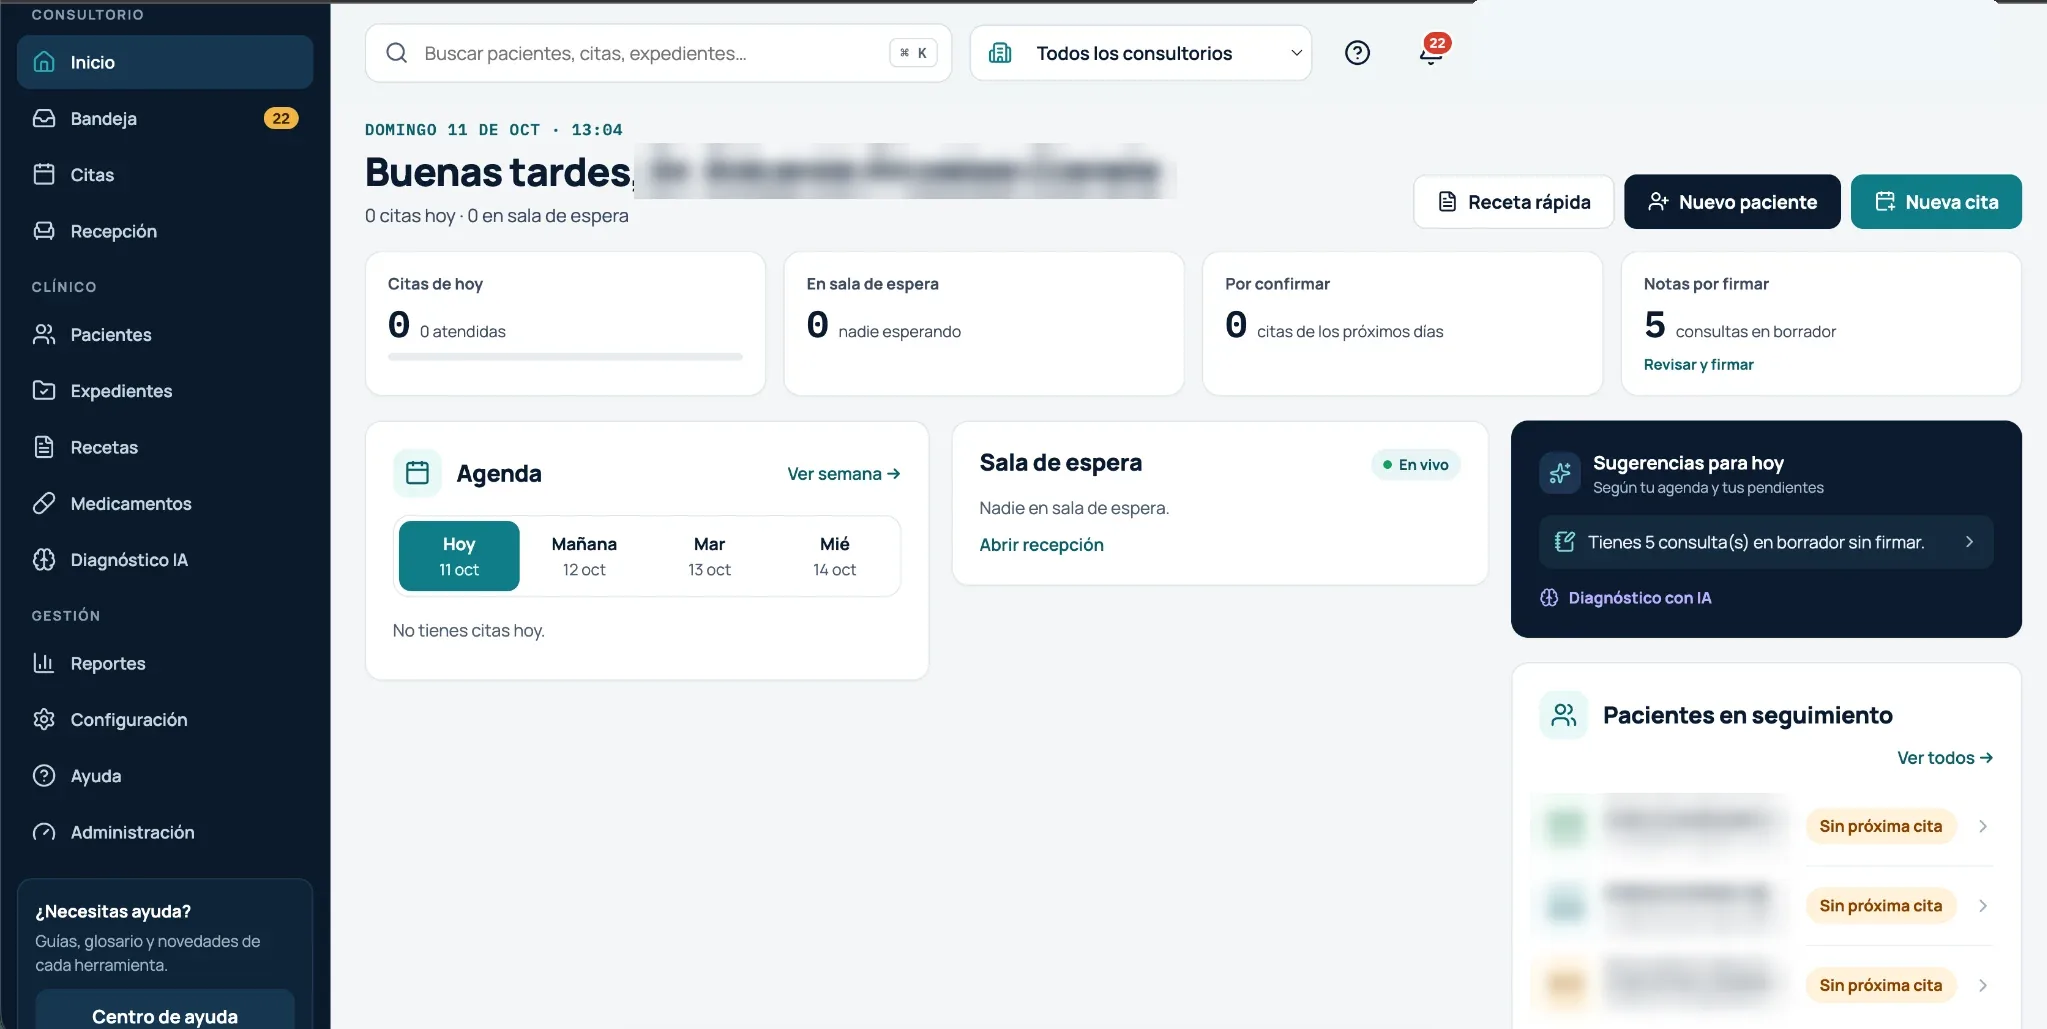Click the Nueva cita button
Image resolution: width=2047 pixels, height=1029 pixels.
(x=1936, y=202)
